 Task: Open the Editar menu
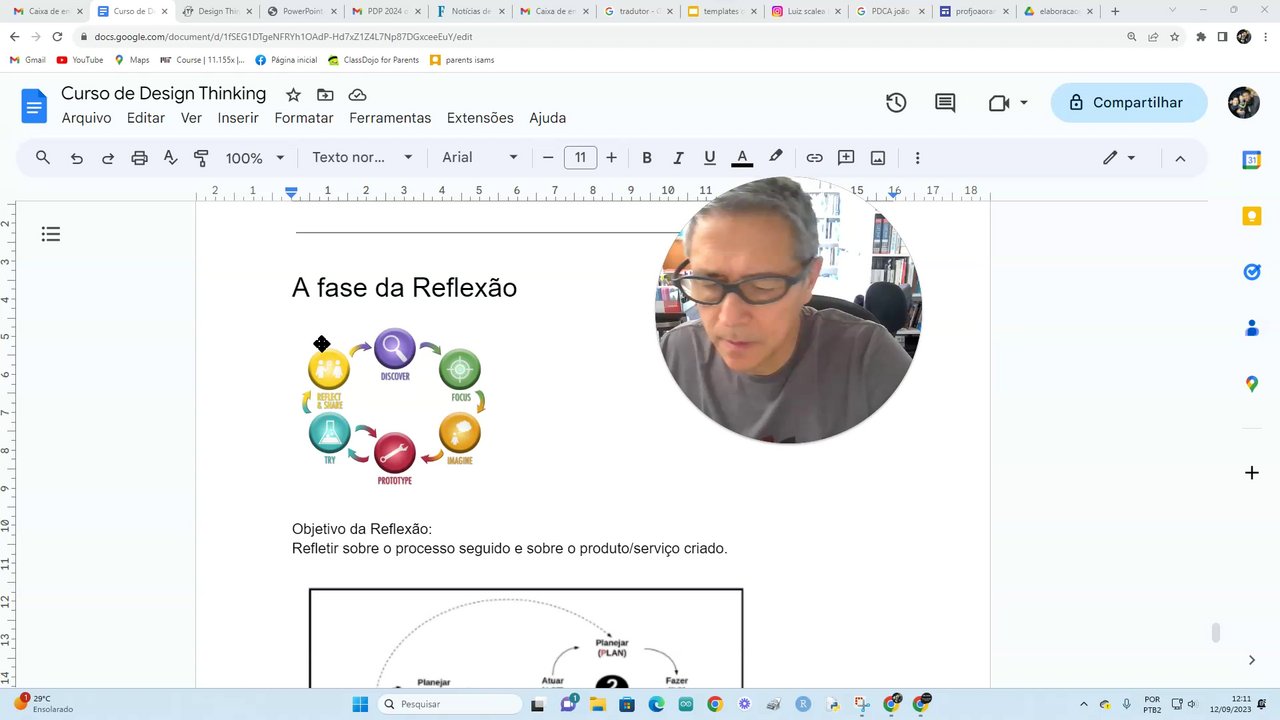[x=146, y=118]
